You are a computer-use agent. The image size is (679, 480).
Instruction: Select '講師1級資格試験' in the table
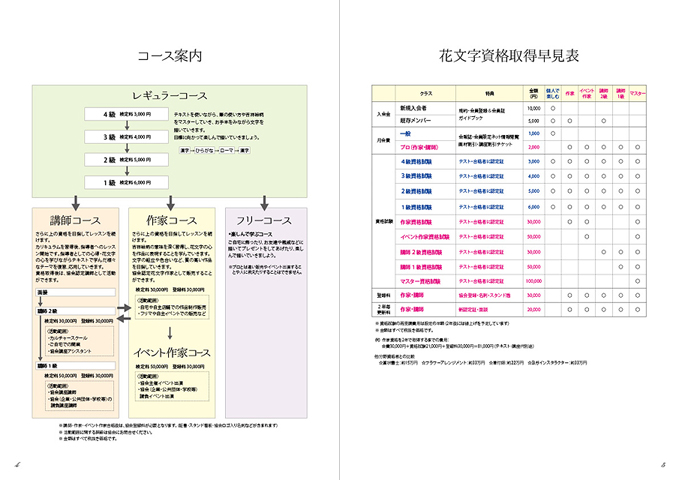click(x=421, y=267)
